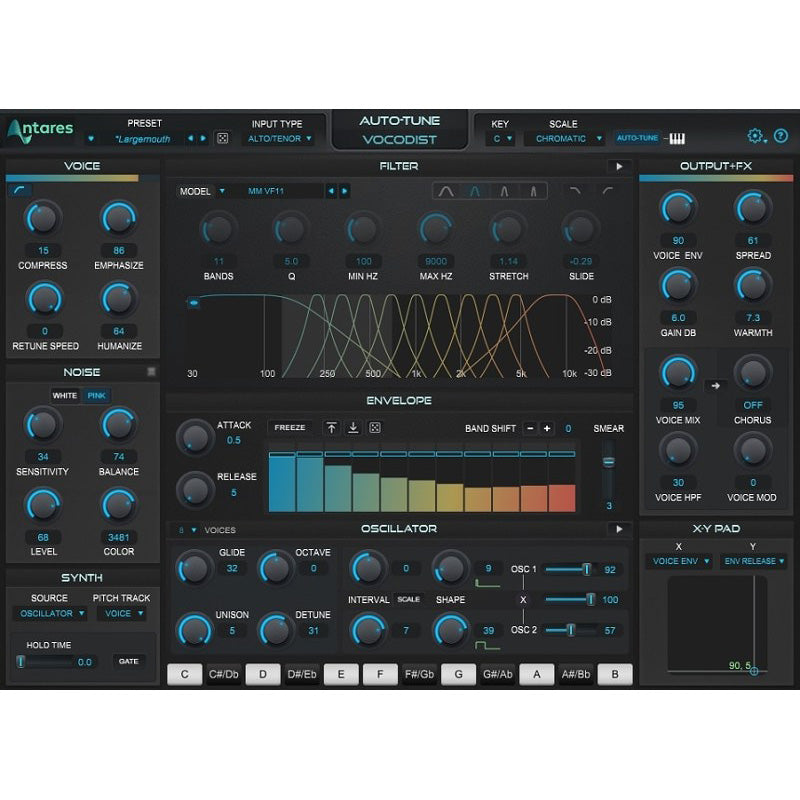Click the Hold Time slider
Viewport: 800px width, 800px height.
click(45, 662)
